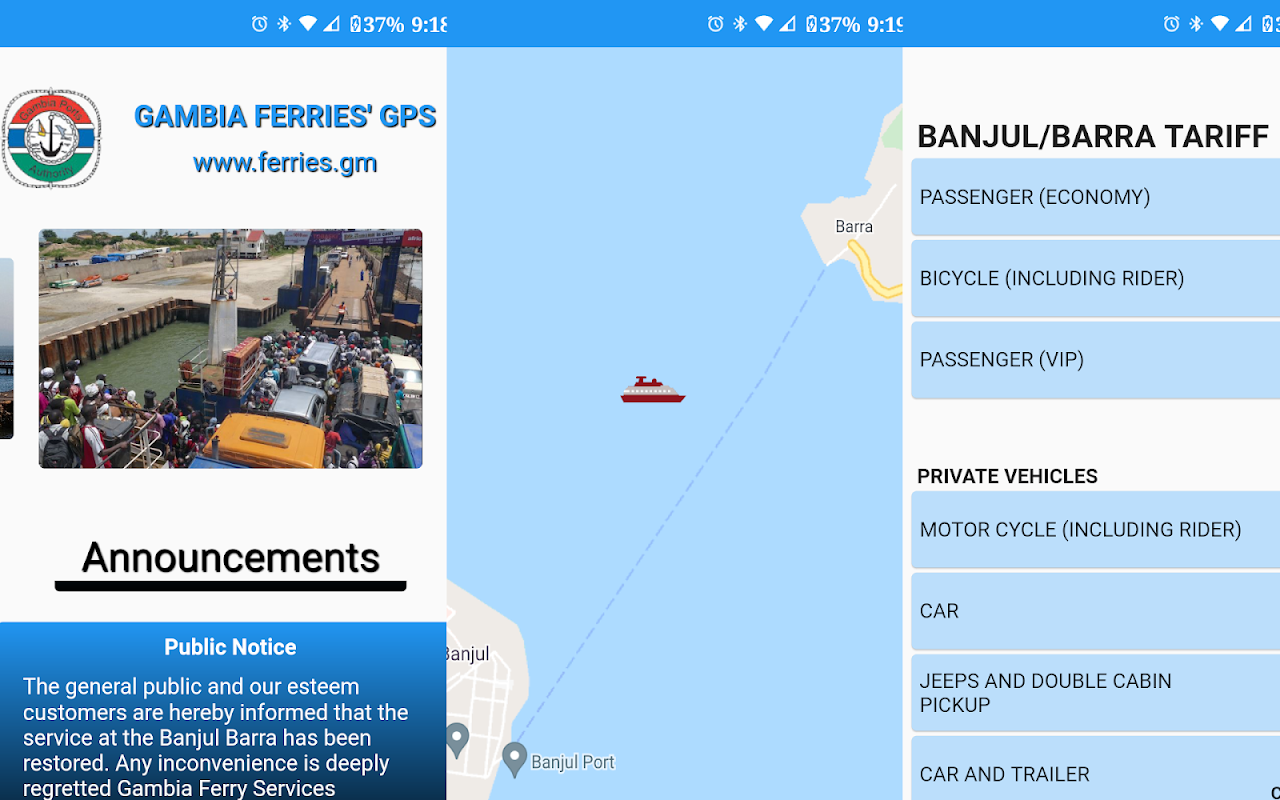Tap the Barra town label on the map
The image size is (1280, 800).
(854, 227)
